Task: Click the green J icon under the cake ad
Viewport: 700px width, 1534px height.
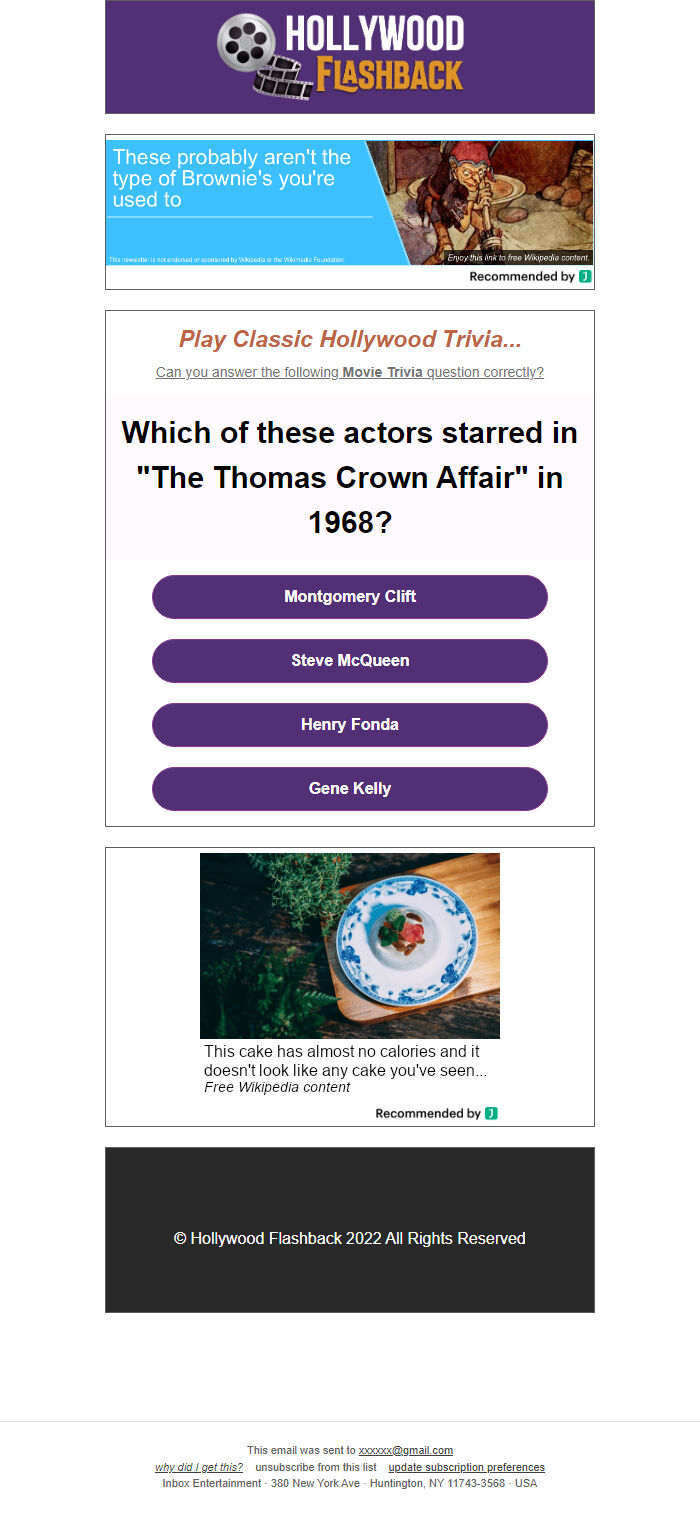Action: pos(491,1114)
